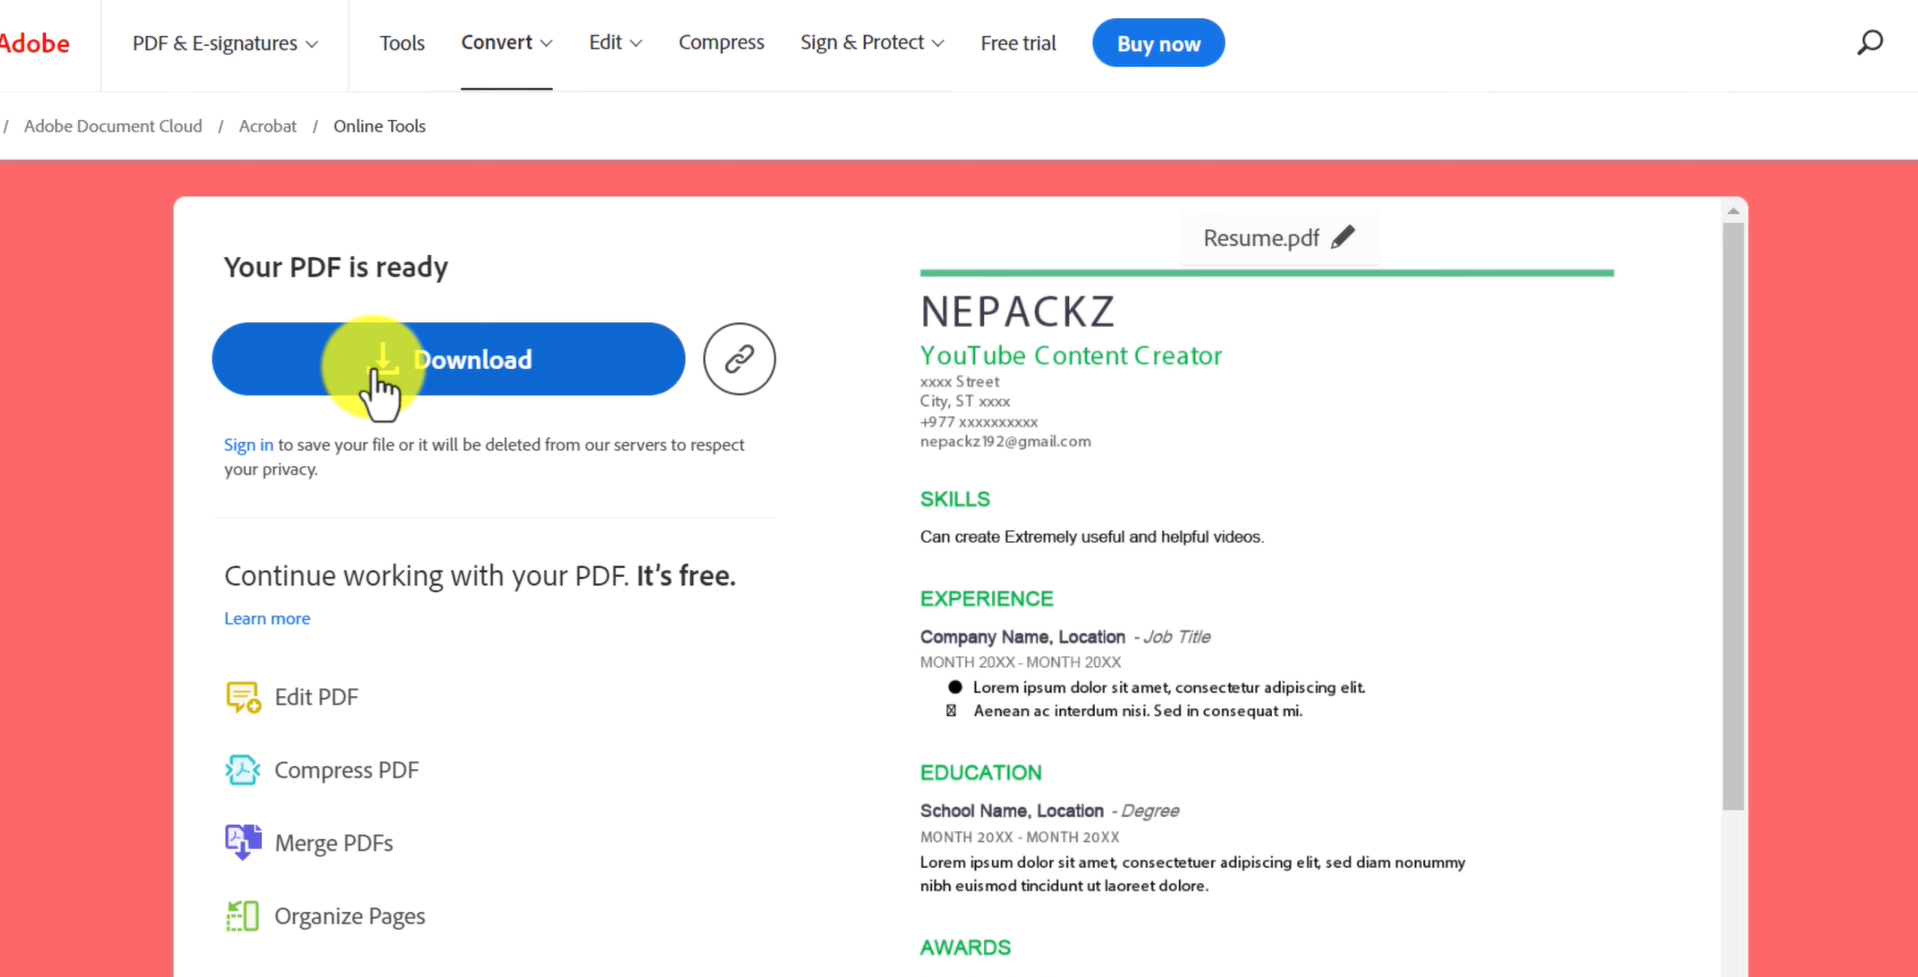The image size is (1918, 977).
Task: Click the Organize Pages icon
Action: [x=243, y=915]
